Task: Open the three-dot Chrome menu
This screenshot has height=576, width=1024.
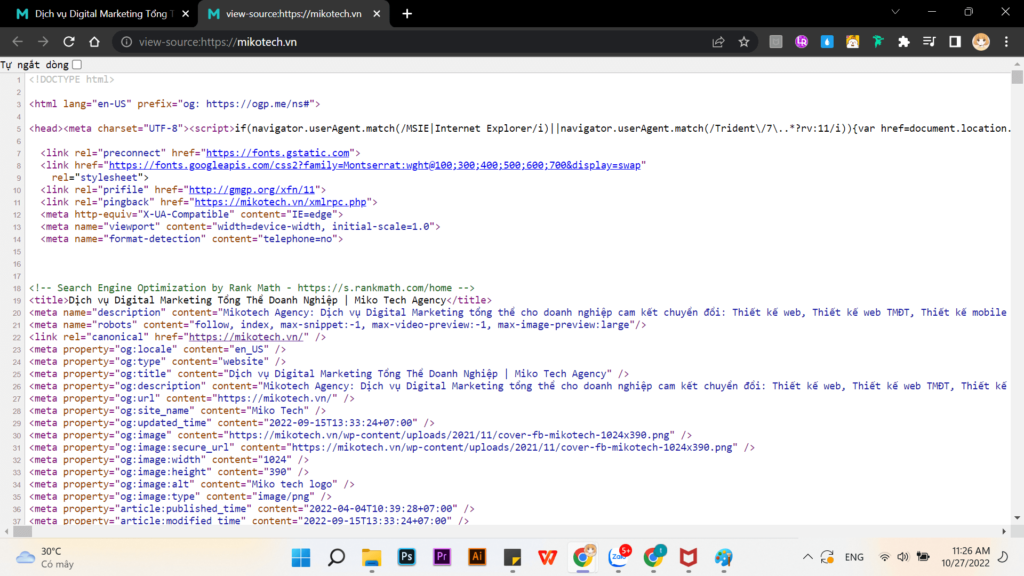Action: tap(1006, 42)
